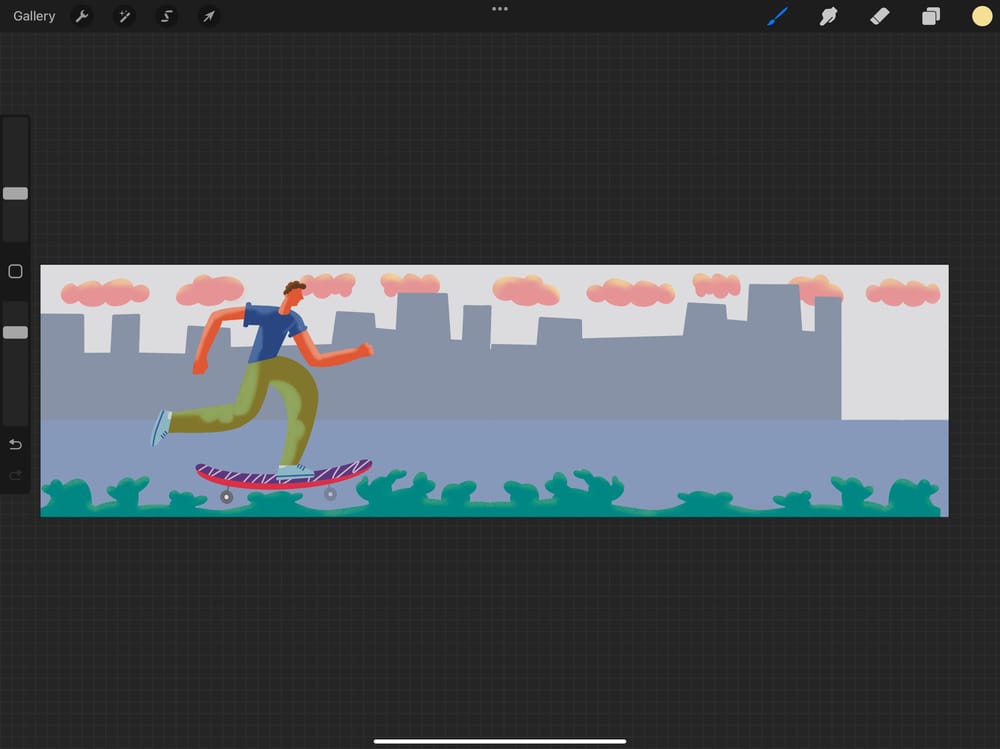Redo the last undone action
Screen dimensions: 1000x749
(15, 475)
